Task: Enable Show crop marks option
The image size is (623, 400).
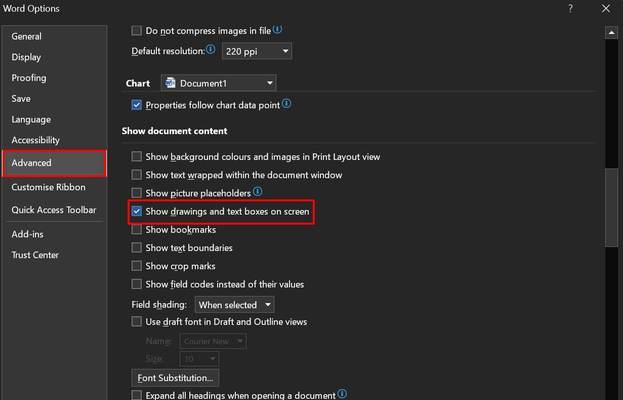Action: click(136, 266)
